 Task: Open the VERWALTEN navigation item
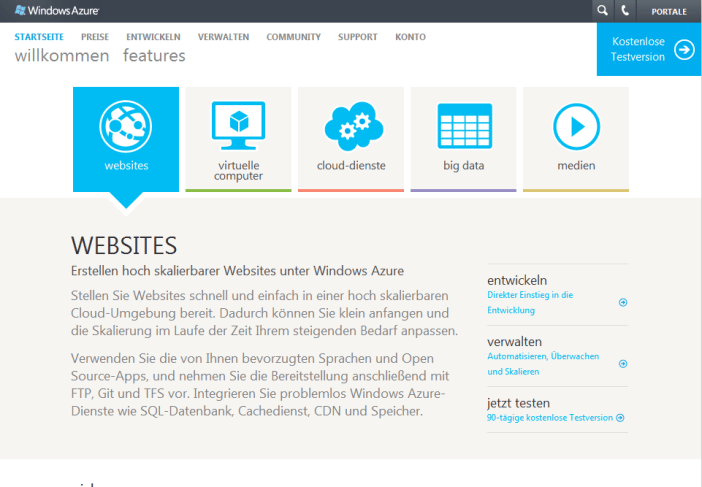coord(223,37)
